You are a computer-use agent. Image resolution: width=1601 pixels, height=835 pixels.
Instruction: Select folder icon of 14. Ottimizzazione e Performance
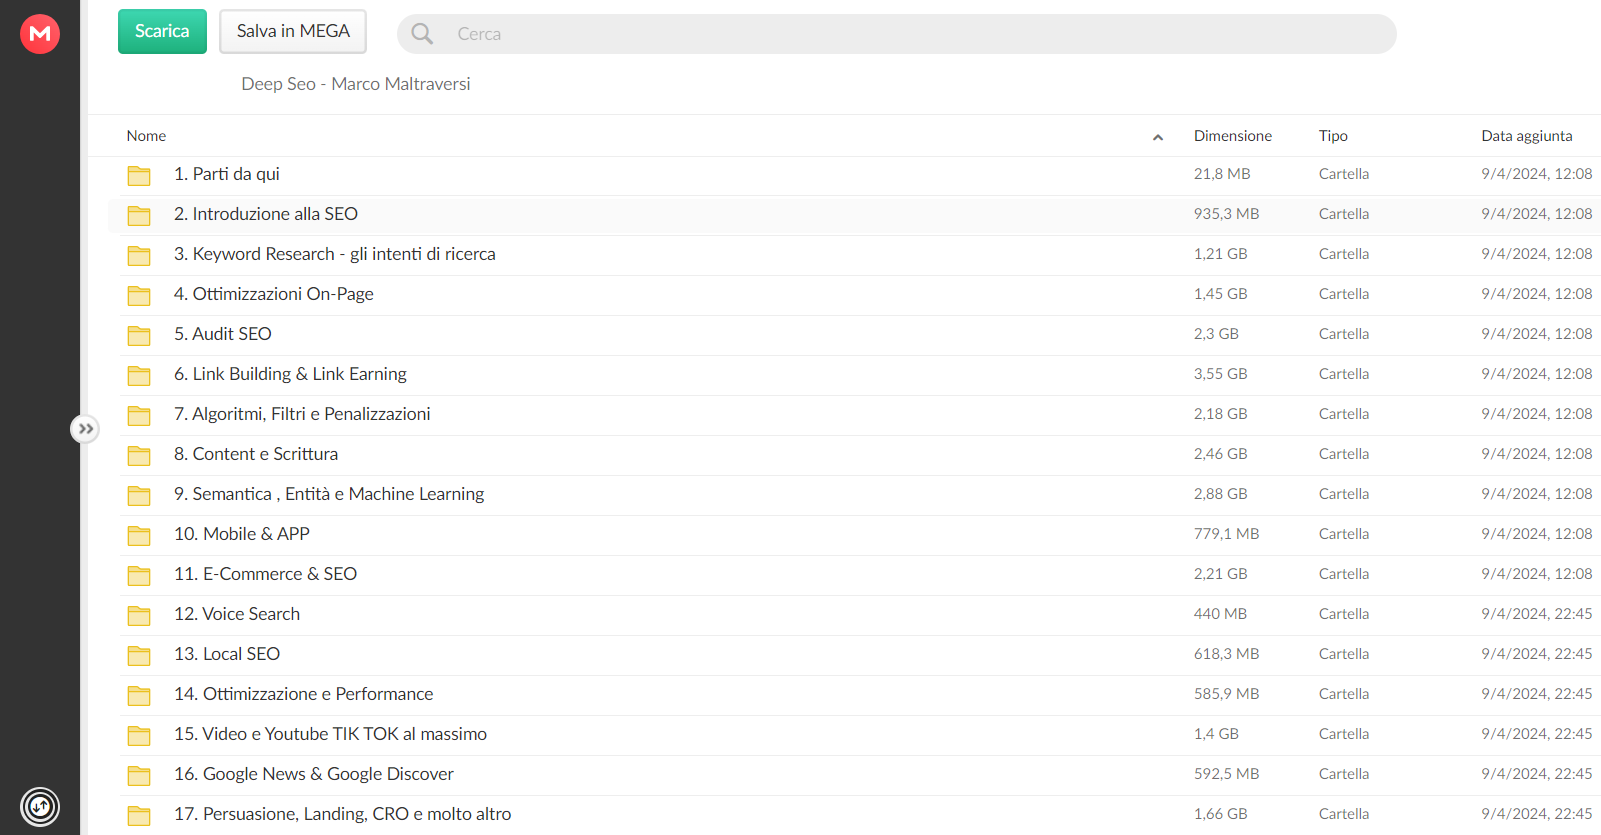click(139, 696)
